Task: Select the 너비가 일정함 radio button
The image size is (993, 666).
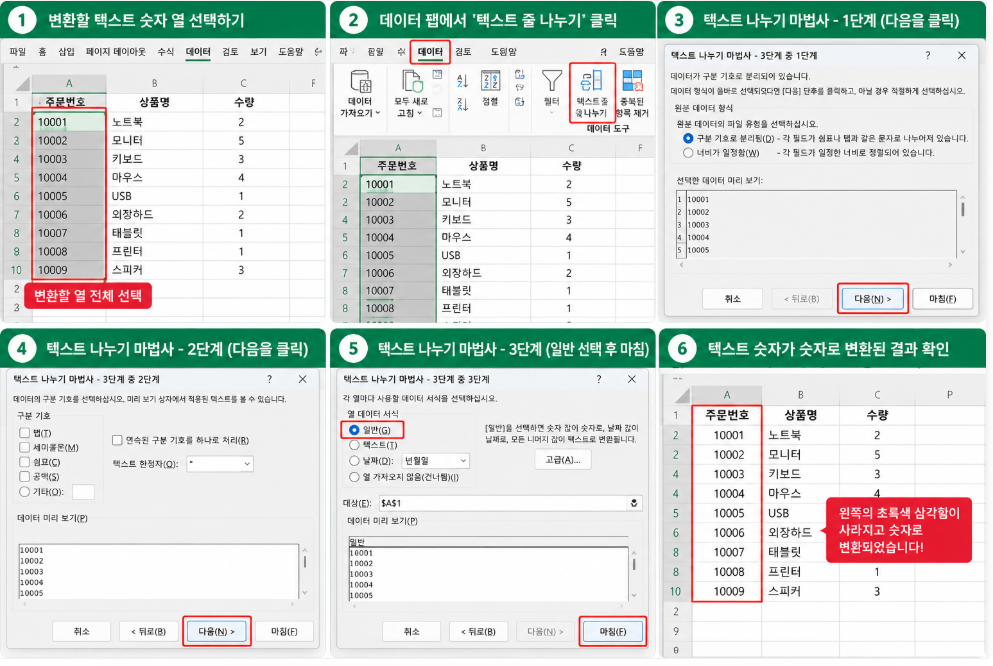Action: [688, 153]
